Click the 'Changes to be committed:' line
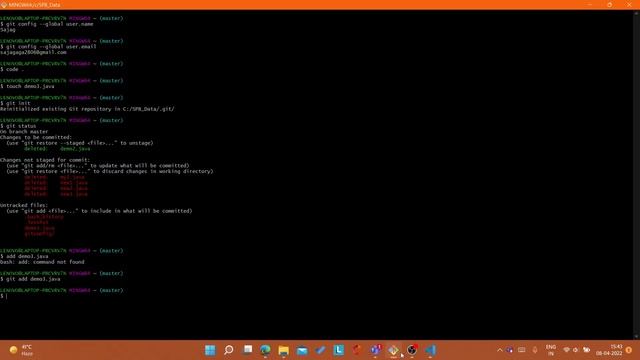This screenshot has height=360, width=640. (36, 138)
